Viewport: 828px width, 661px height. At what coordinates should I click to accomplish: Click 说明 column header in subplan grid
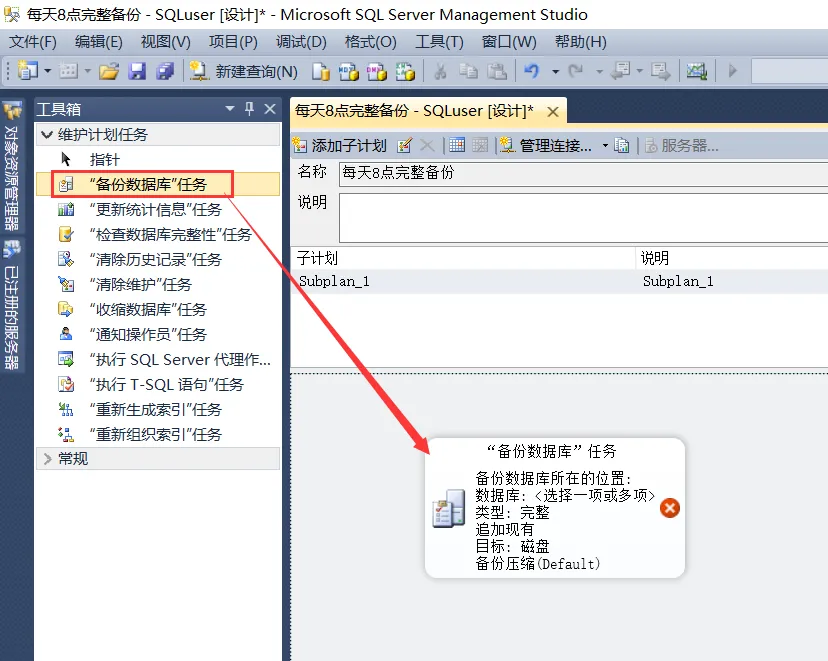pos(655,258)
